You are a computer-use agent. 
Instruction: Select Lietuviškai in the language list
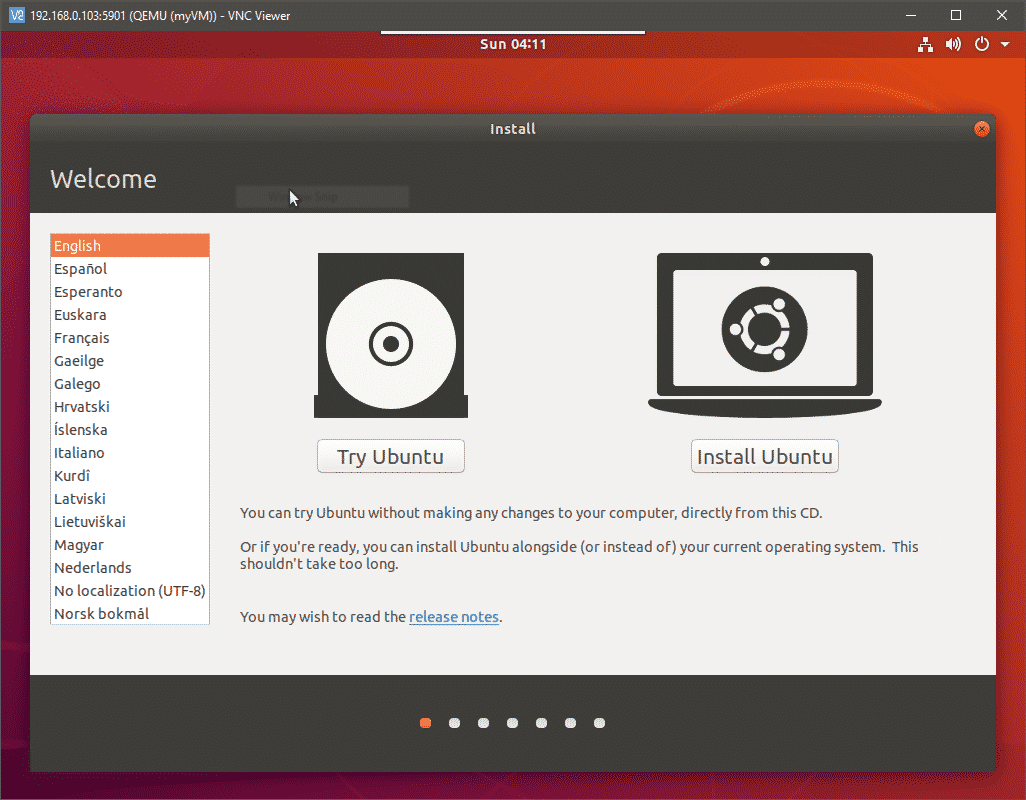130,522
